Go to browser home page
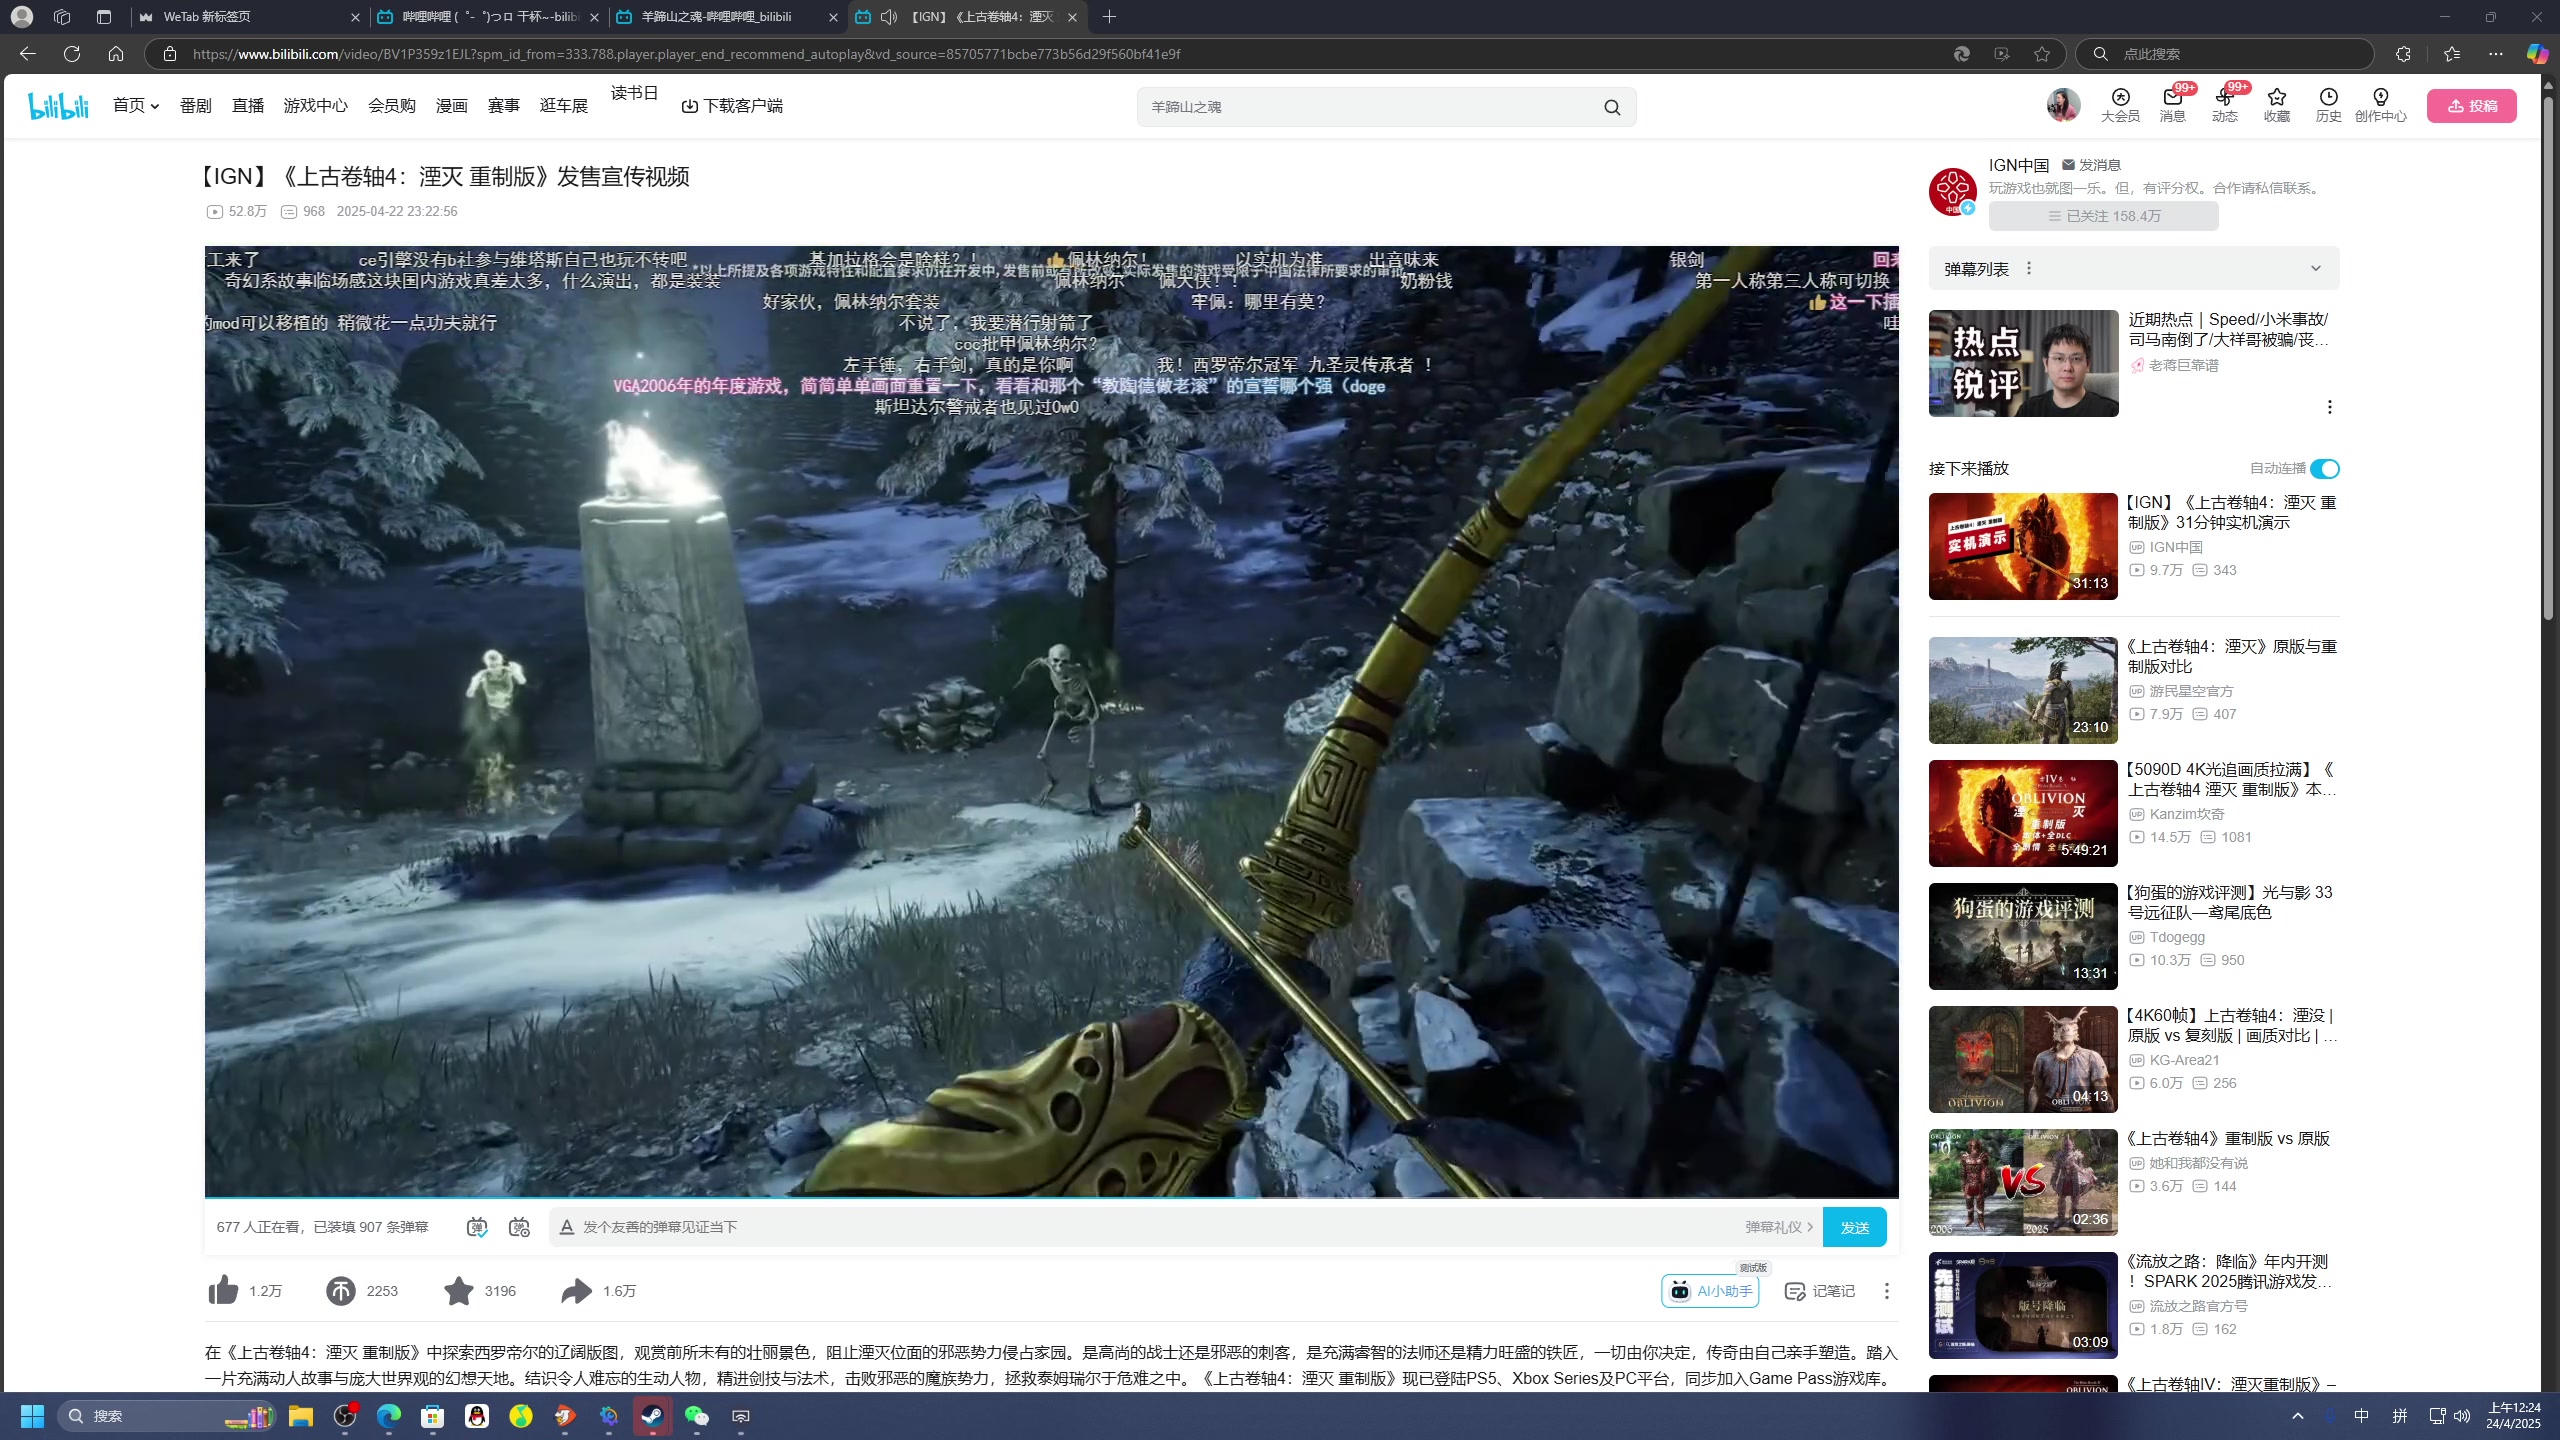Image resolution: width=2560 pixels, height=1440 pixels. 116,54
